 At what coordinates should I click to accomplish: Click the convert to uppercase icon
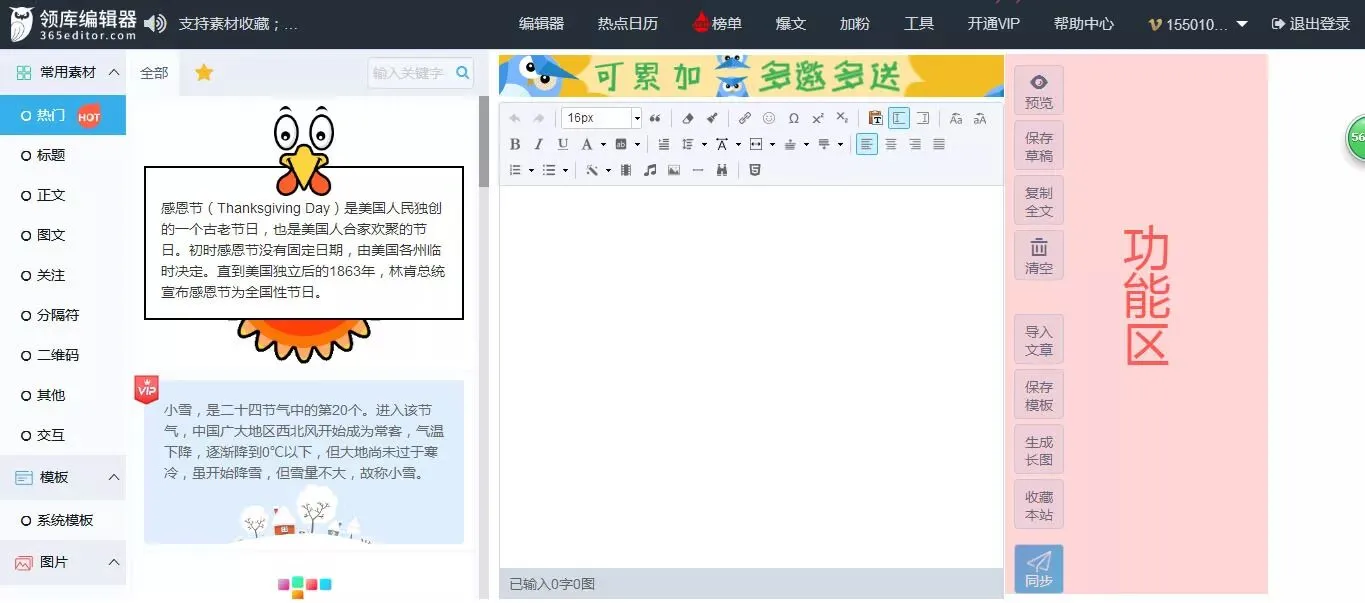(956, 118)
